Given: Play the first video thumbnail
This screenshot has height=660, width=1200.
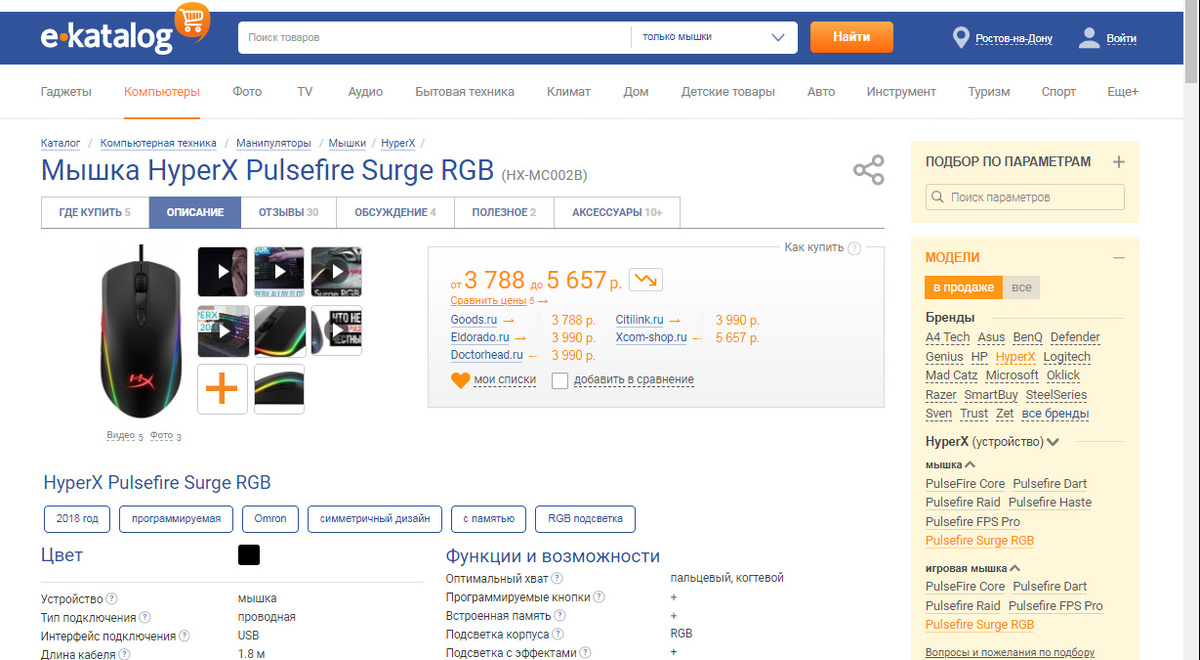Looking at the screenshot, I should pos(222,271).
